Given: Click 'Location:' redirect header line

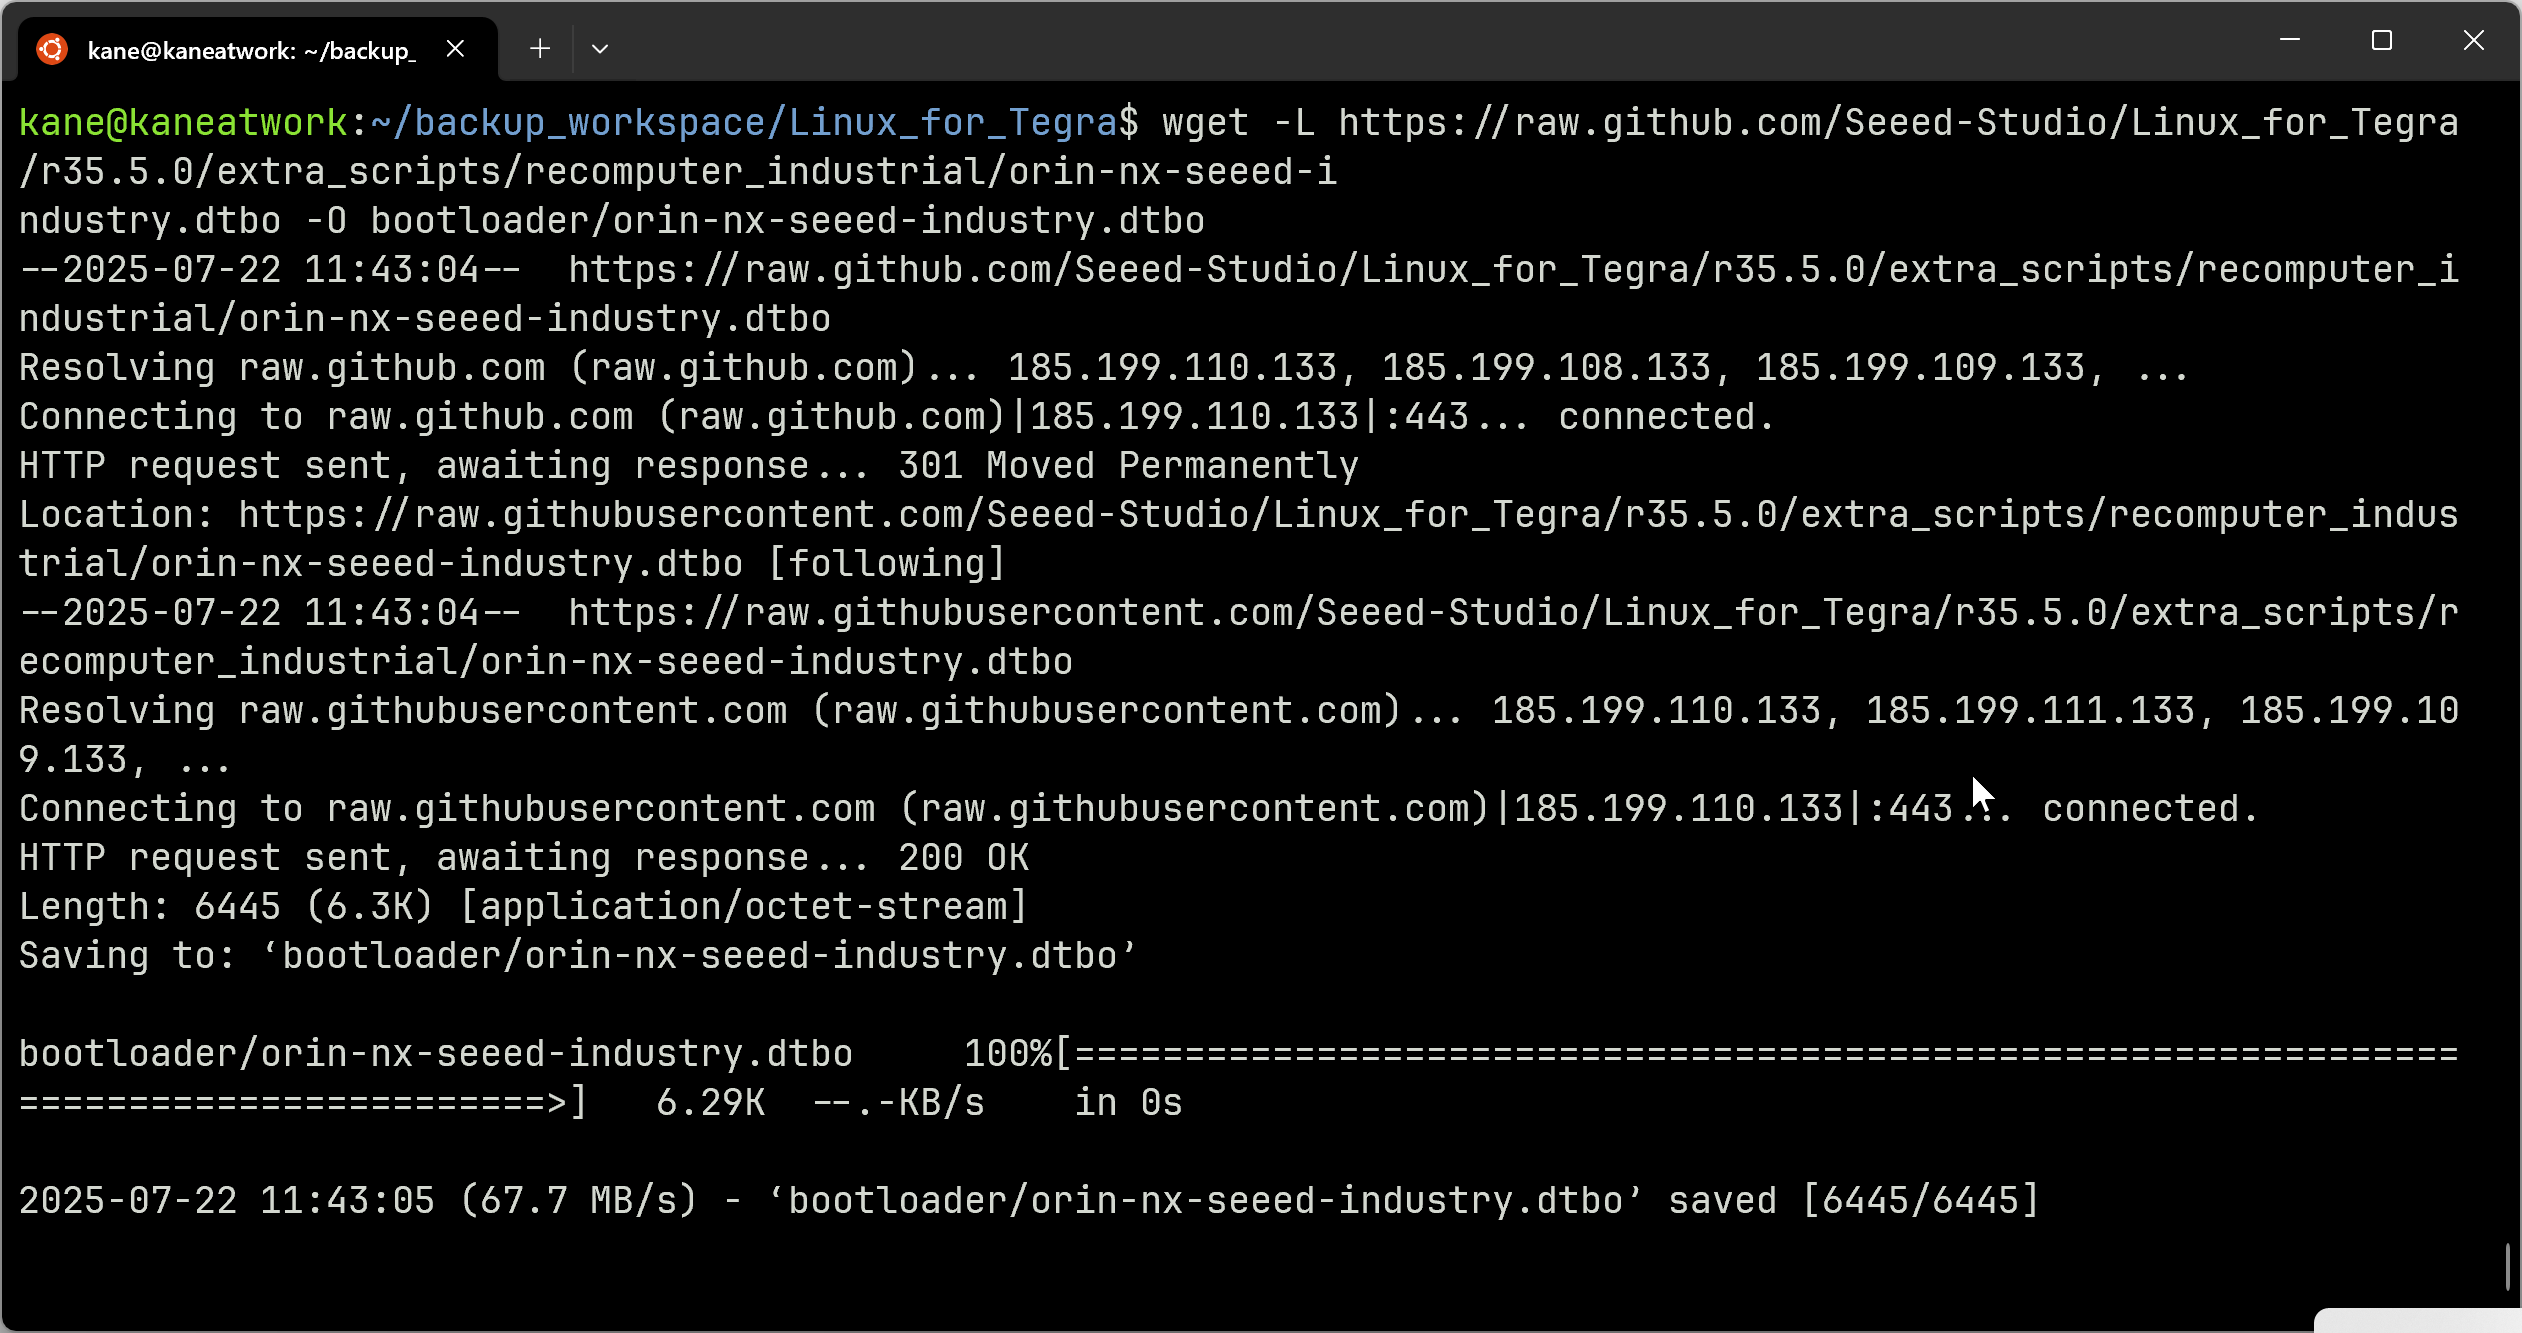Looking at the screenshot, I should (1238, 539).
